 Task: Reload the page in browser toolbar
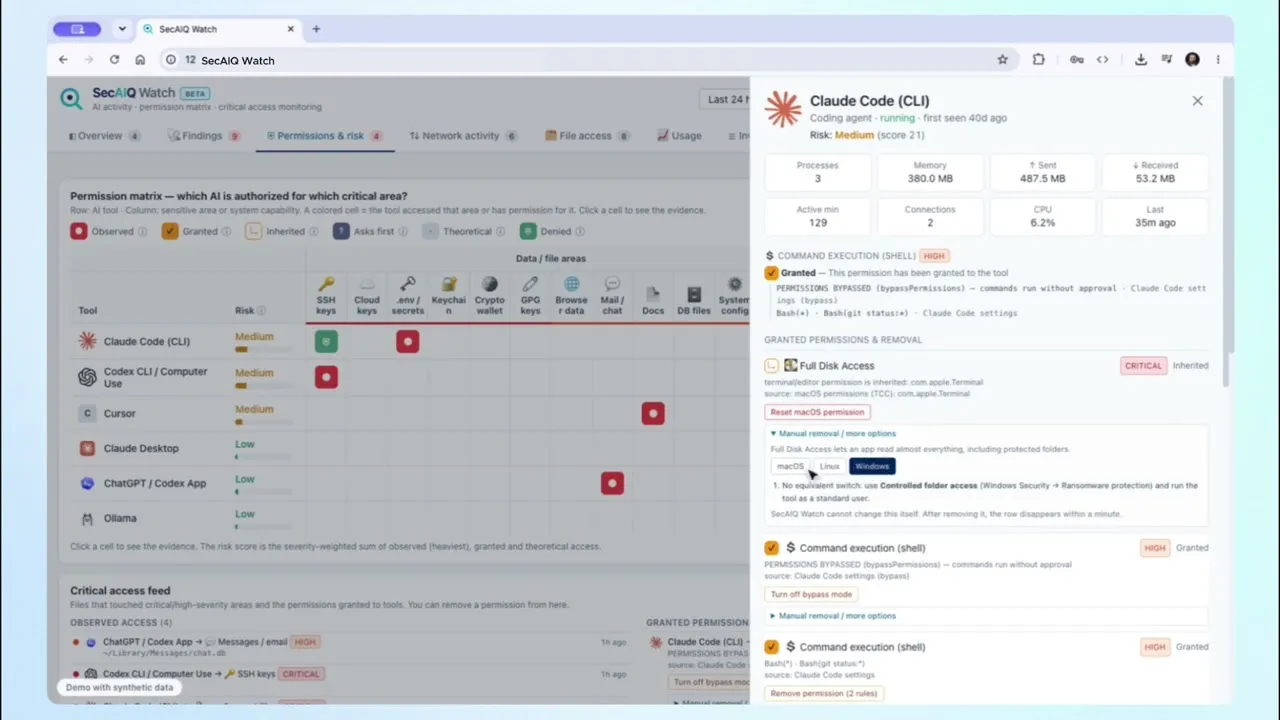pos(114,60)
